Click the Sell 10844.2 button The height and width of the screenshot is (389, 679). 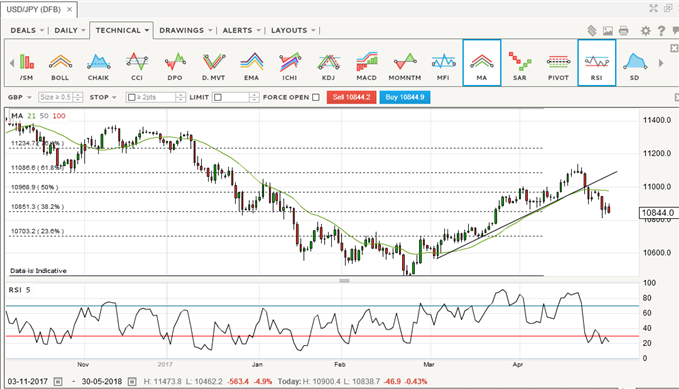352,97
